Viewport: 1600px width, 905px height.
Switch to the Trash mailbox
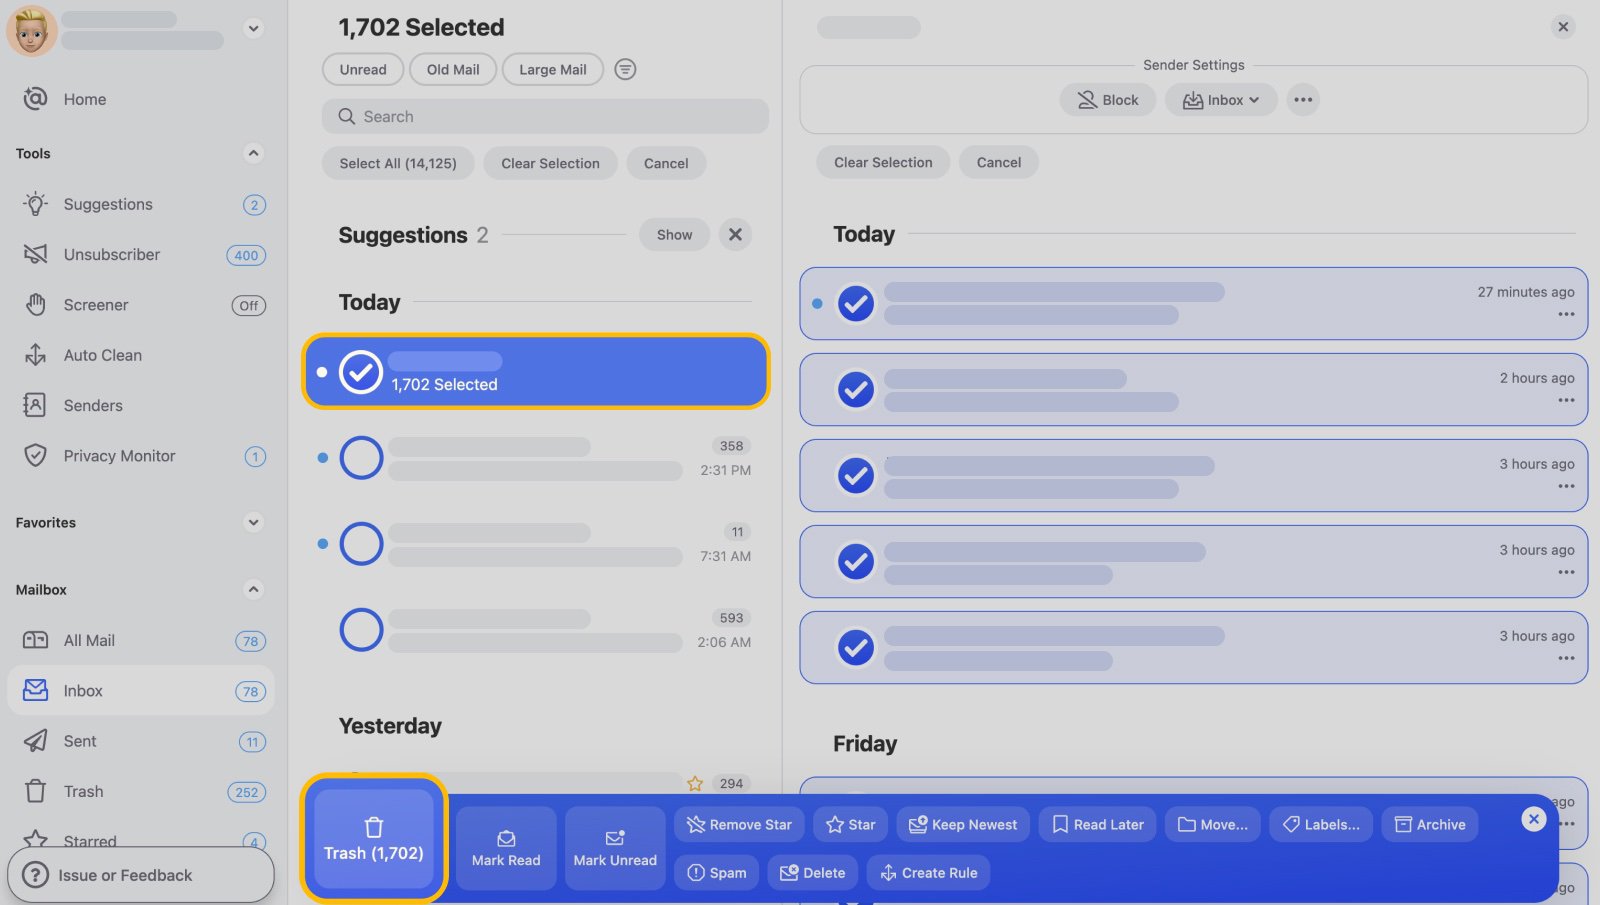[x=83, y=791]
